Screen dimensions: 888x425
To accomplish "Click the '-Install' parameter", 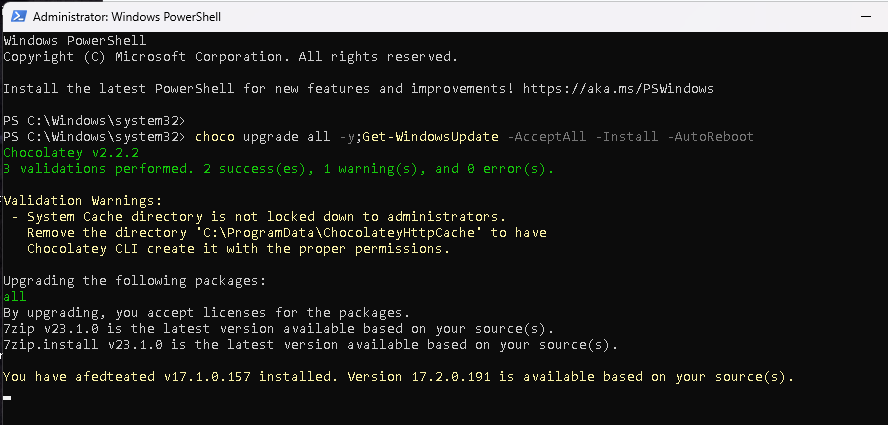I will [626, 137].
